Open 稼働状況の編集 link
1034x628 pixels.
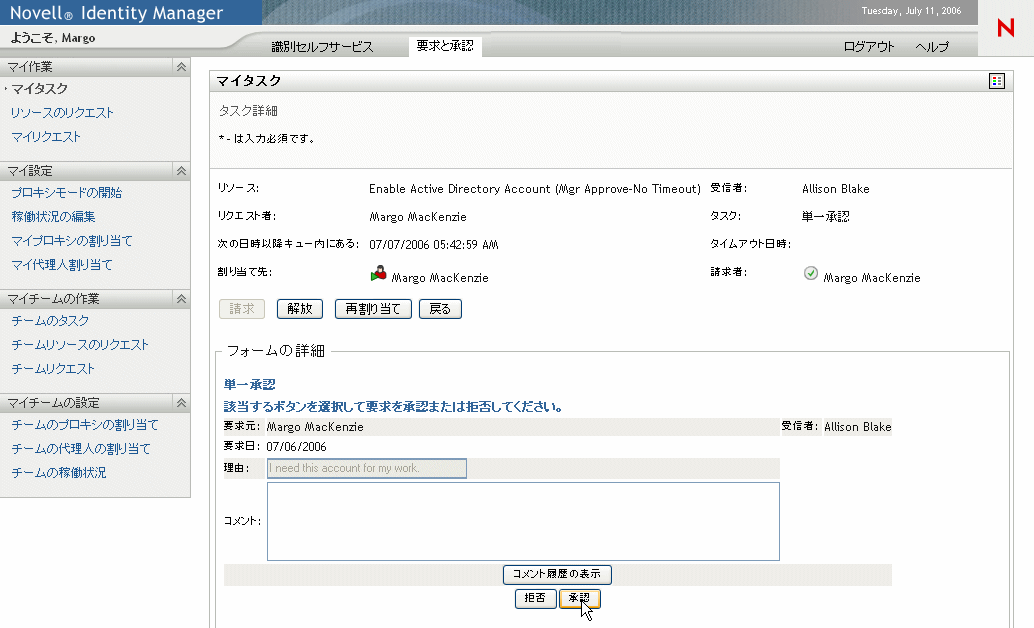tap(53, 216)
